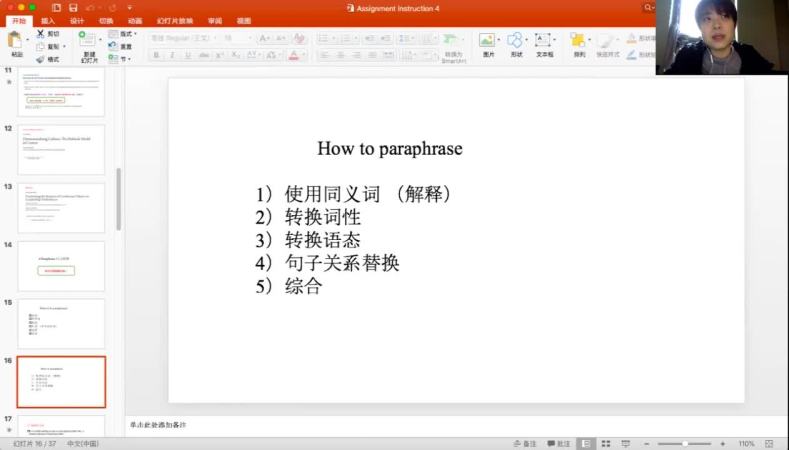Open the Insert (插入) ribbon tab
Screen dimensions: 789x450
coord(48,21)
